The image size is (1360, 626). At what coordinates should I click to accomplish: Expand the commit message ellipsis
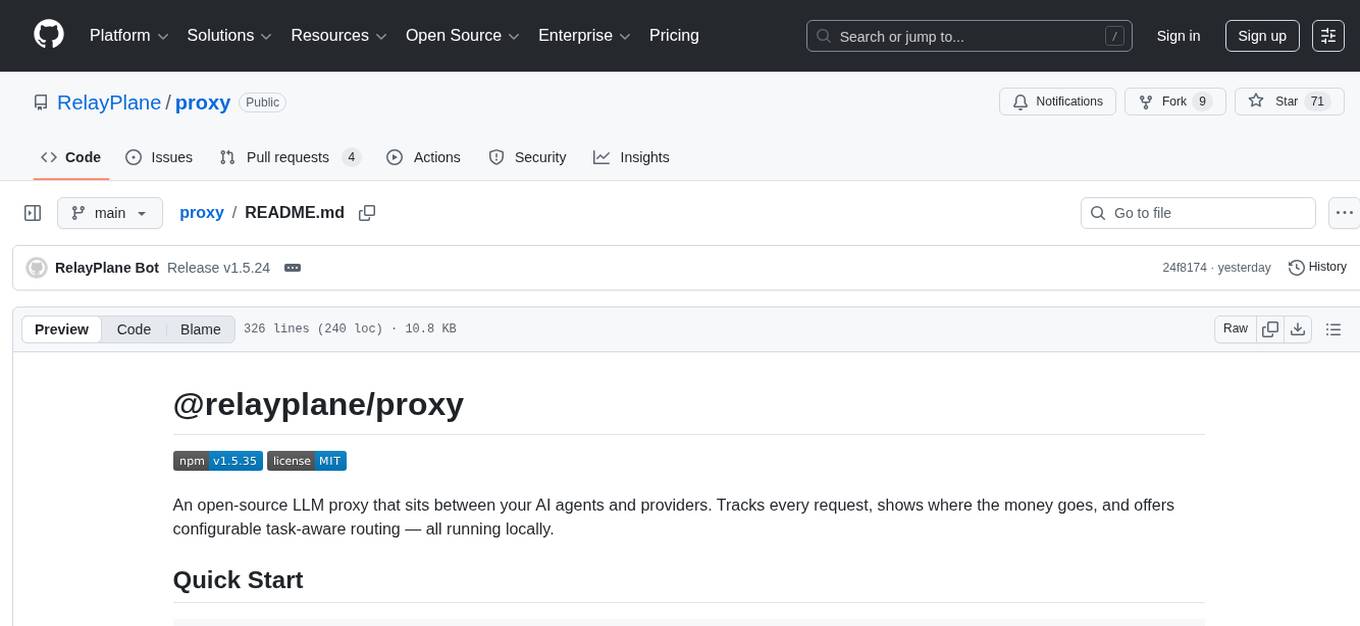[x=292, y=267]
